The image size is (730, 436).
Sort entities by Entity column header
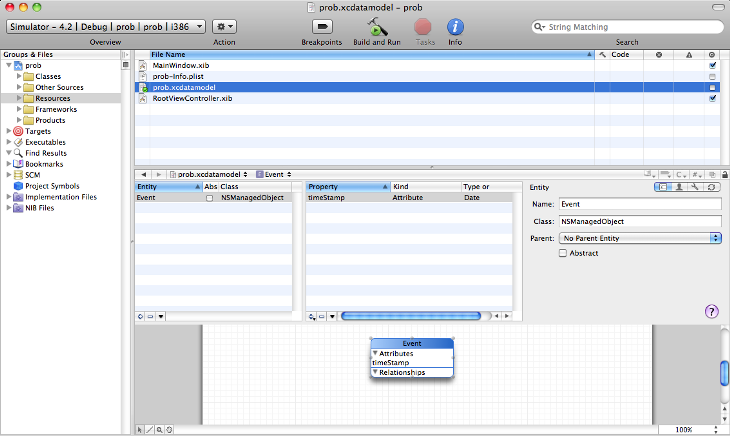click(169, 187)
